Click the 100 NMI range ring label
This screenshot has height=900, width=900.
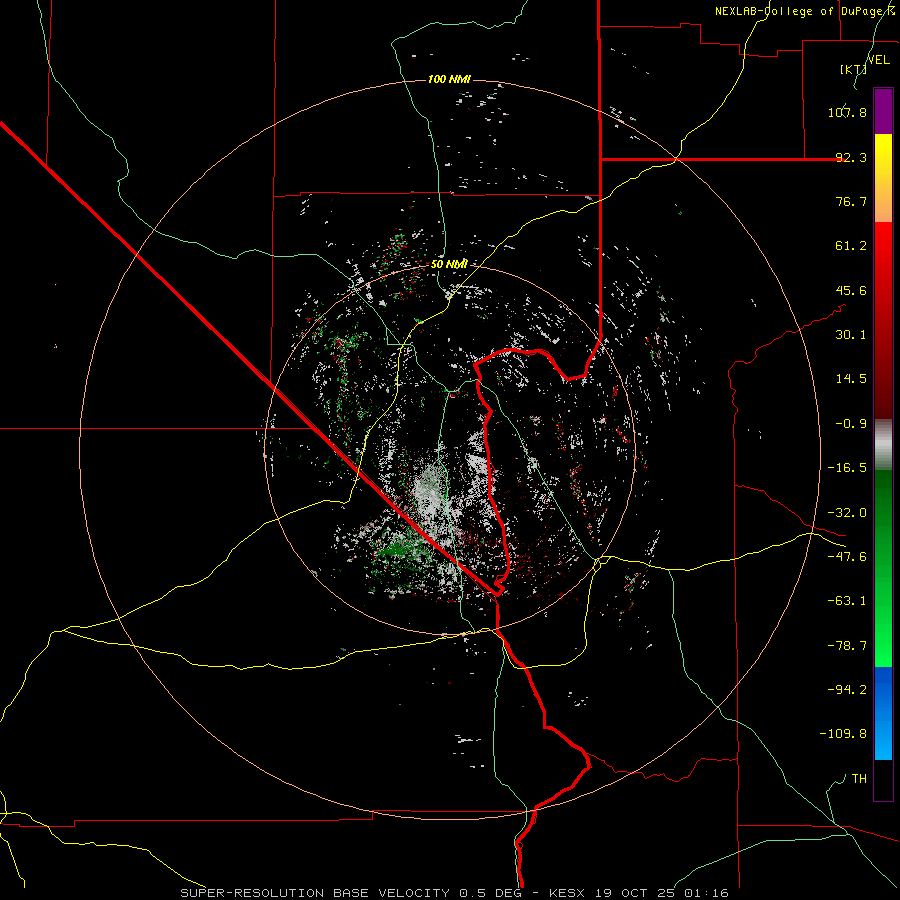449,79
